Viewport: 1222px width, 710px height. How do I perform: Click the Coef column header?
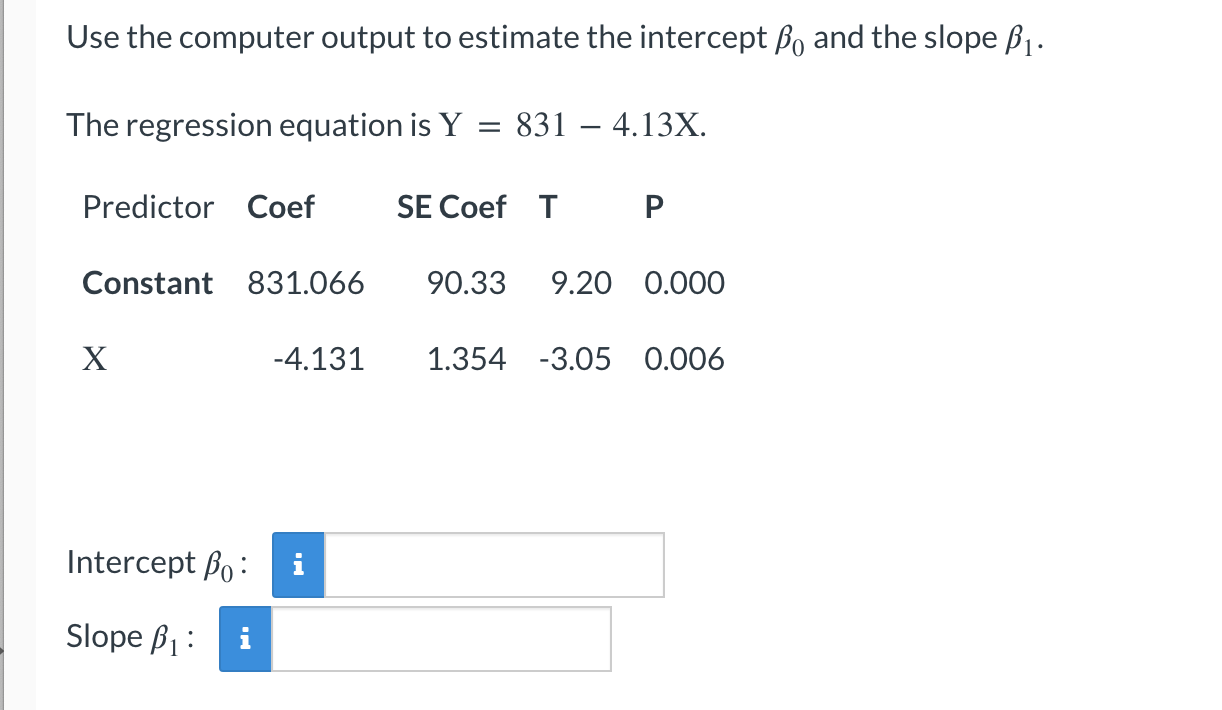tap(281, 207)
